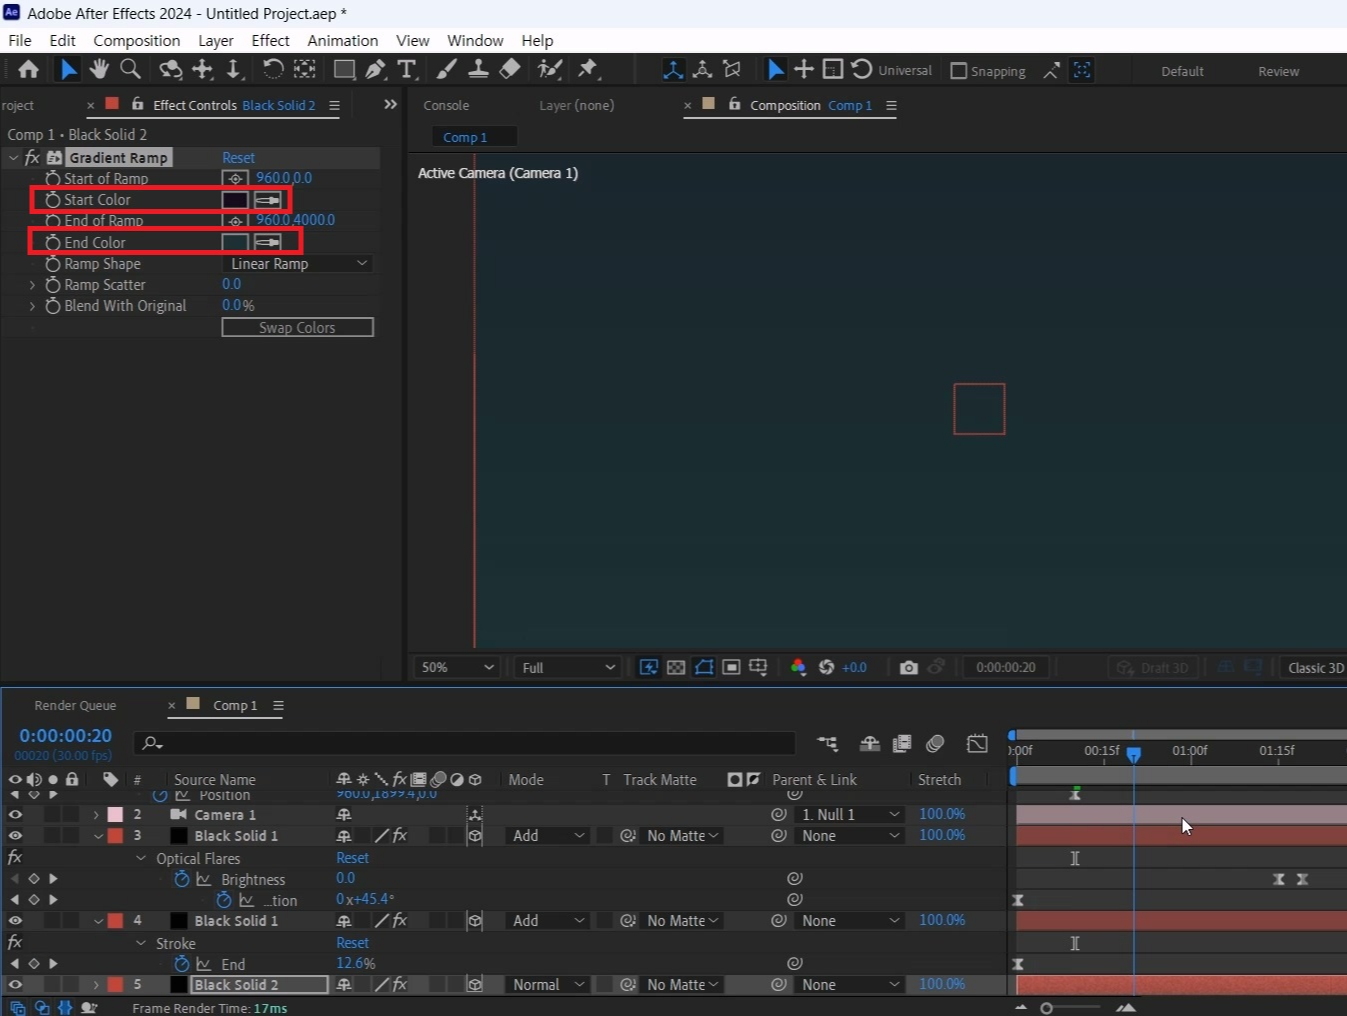Open Black Solid 2 Normal mode dropdown

(547, 985)
